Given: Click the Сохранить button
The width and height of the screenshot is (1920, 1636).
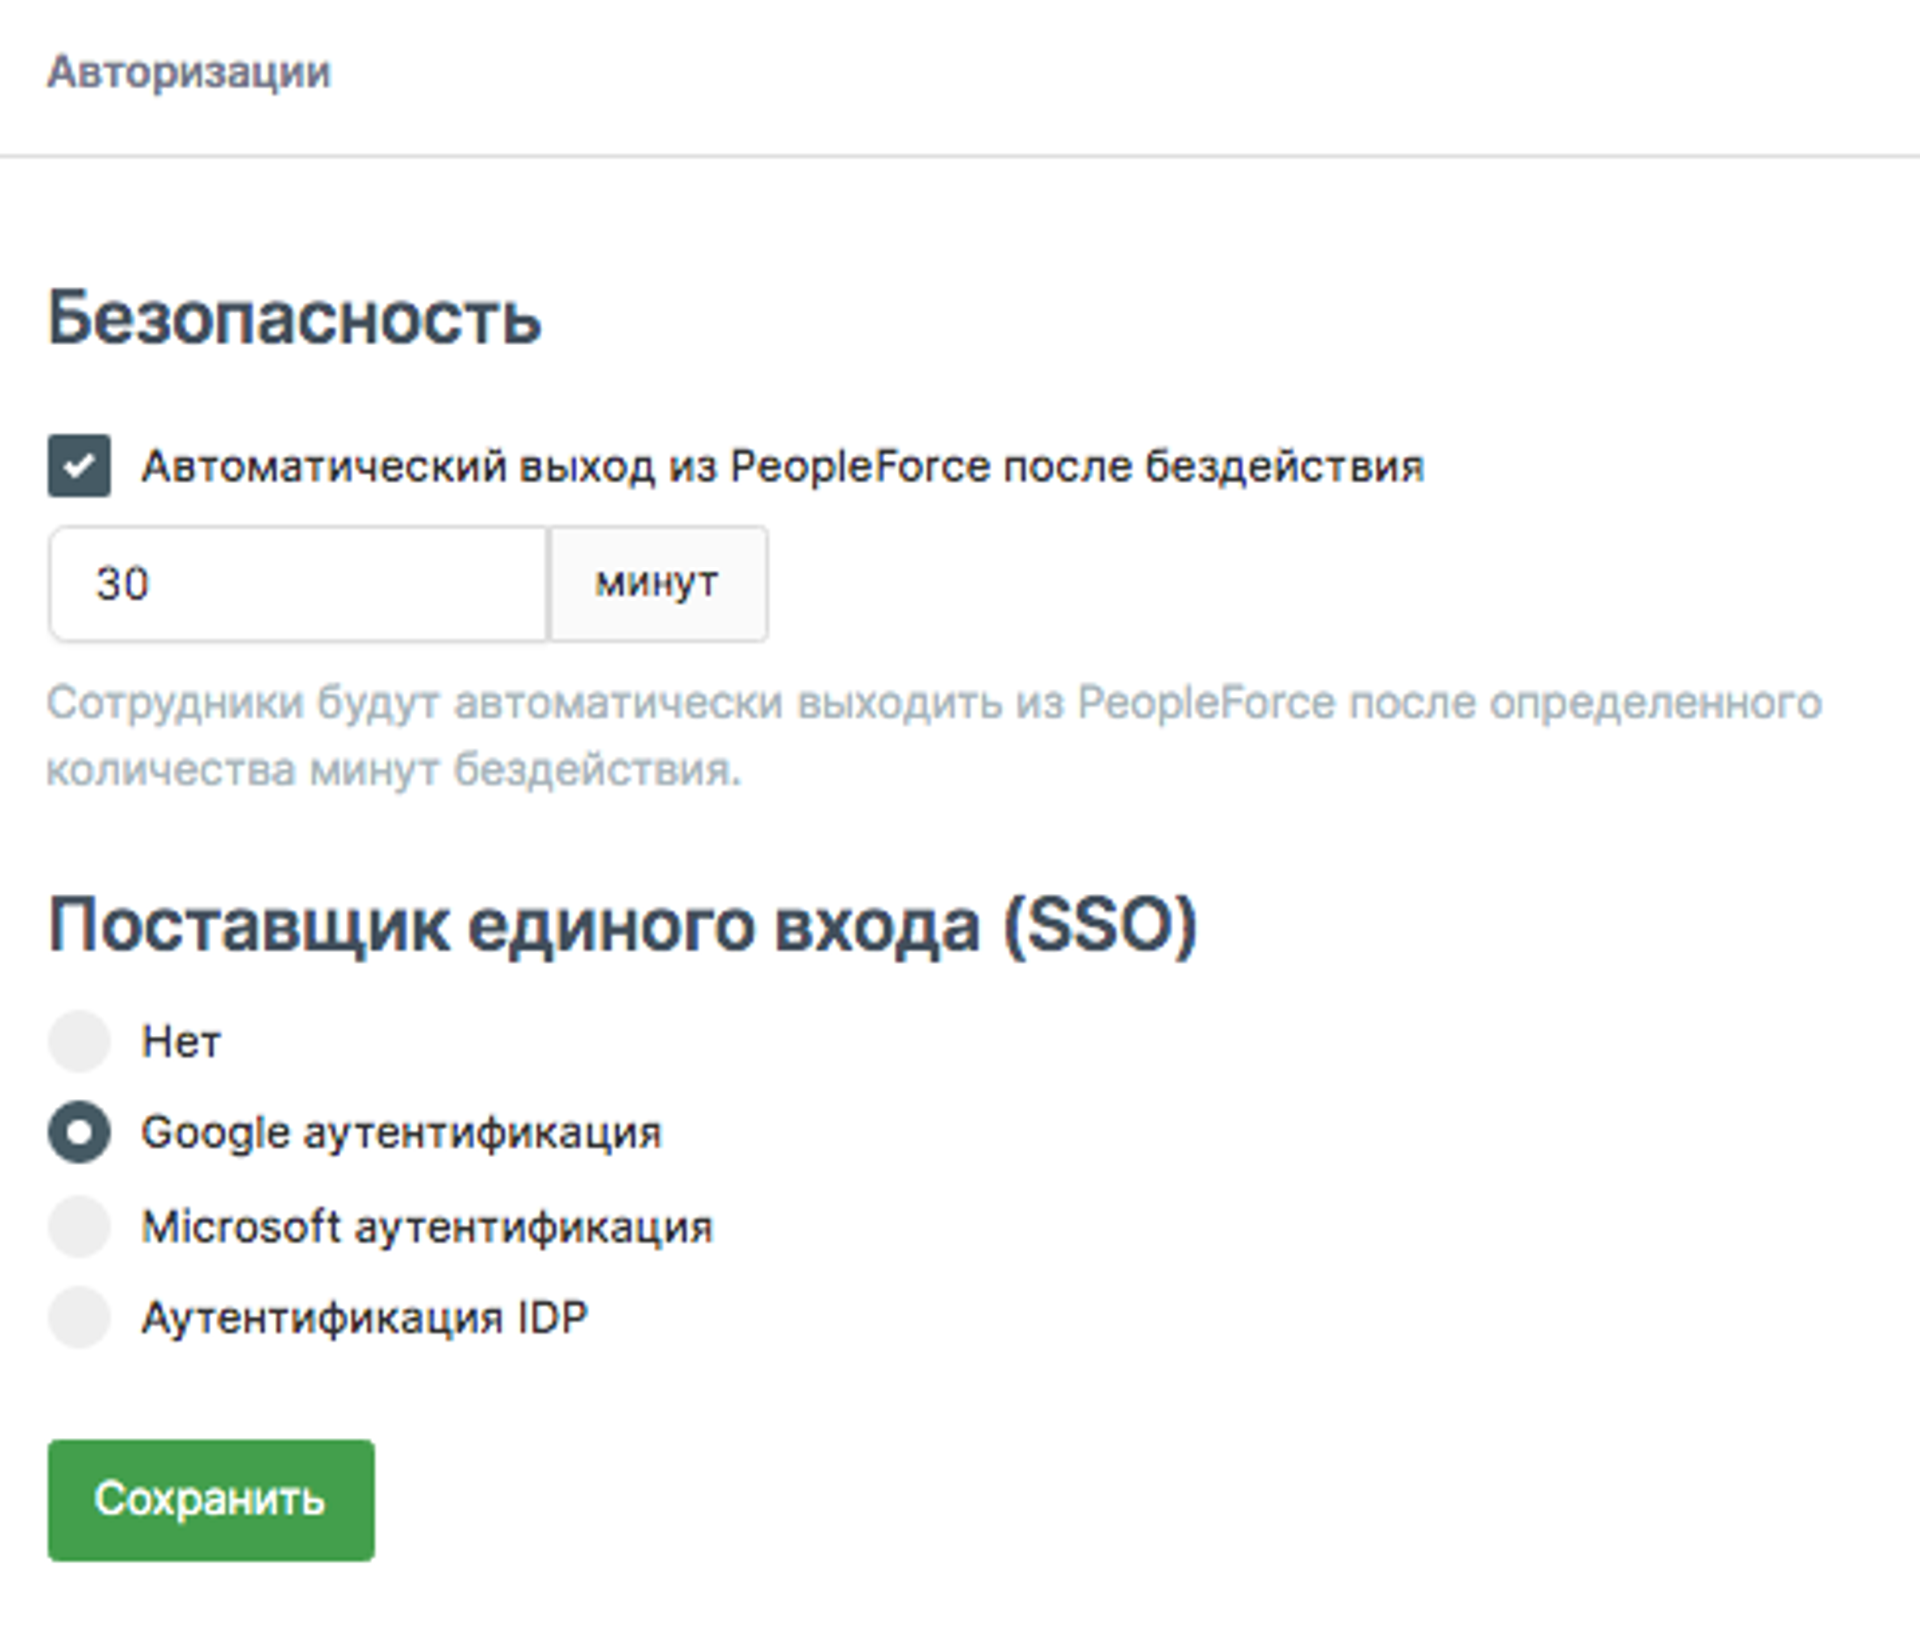Looking at the screenshot, I should pos(211,1500).
